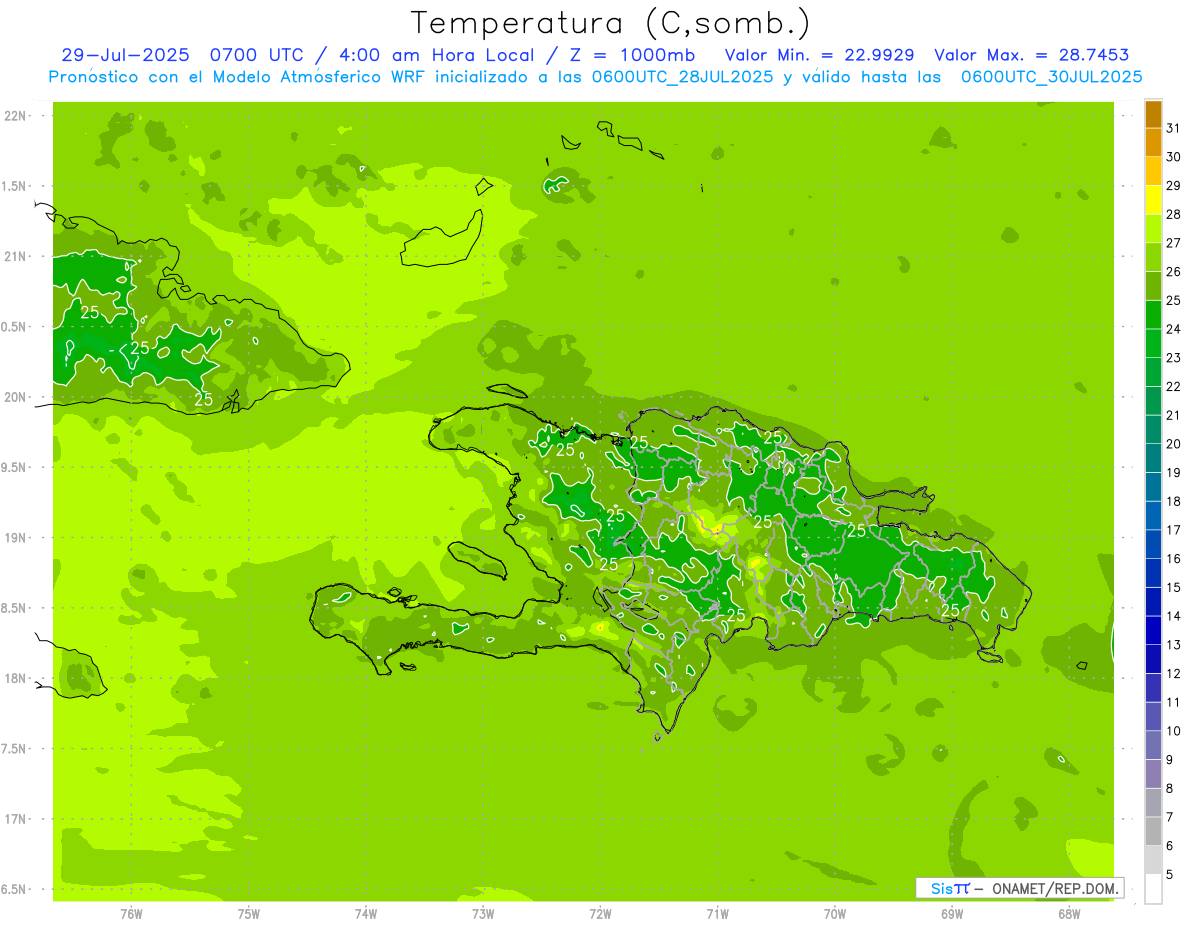
Task: Click the "74W" longitude axis label
Action: click(x=366, y=914)
